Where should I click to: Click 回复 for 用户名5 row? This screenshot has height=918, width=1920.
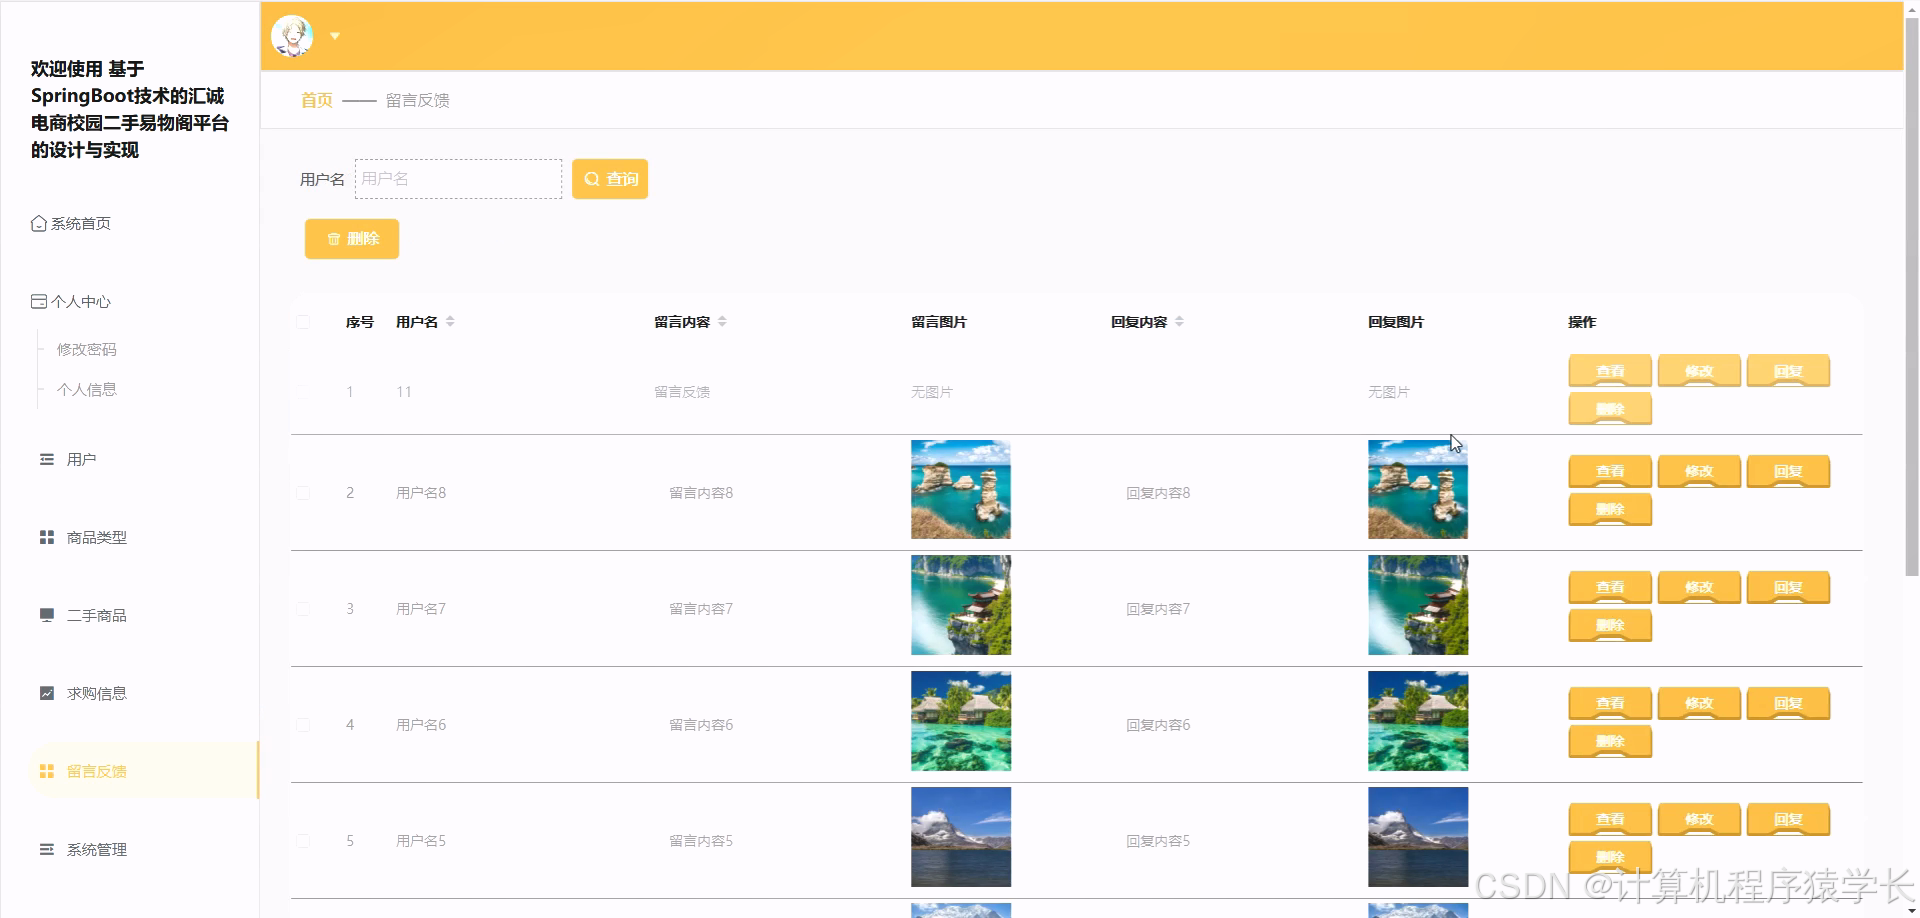pos(1788,819)
